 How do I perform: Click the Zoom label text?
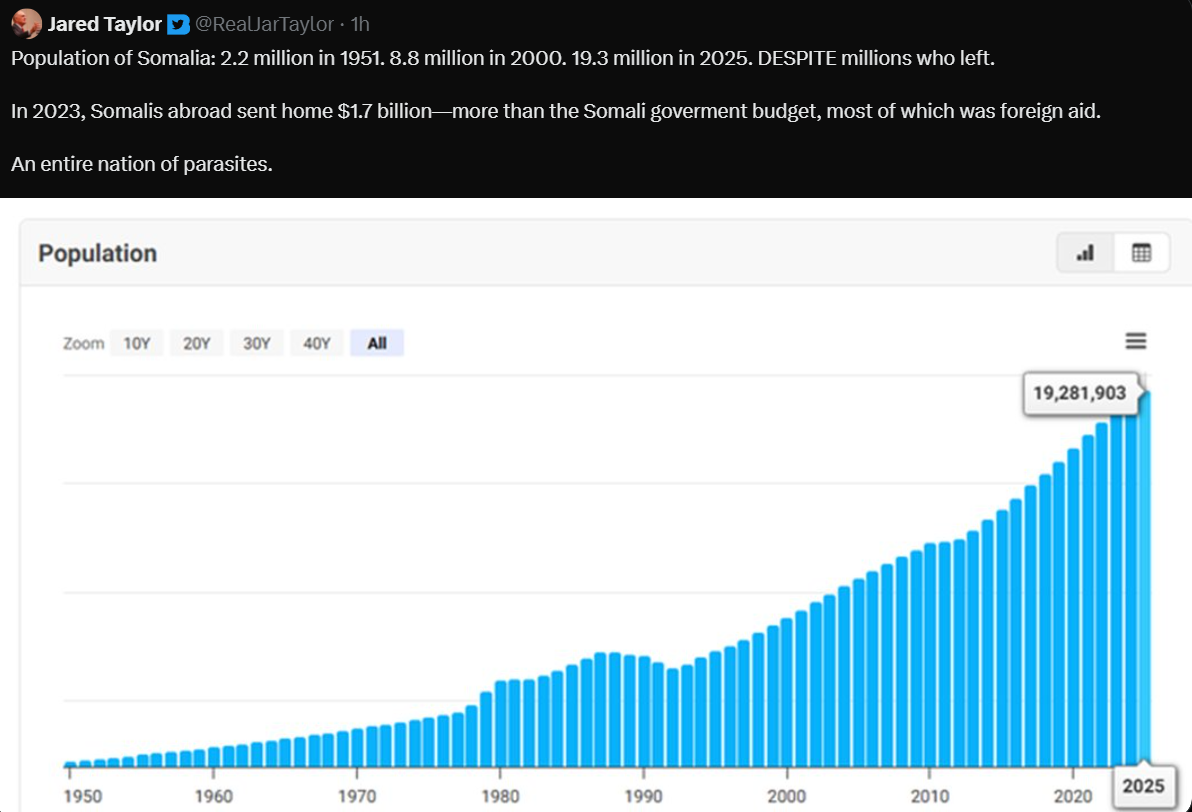84,344
